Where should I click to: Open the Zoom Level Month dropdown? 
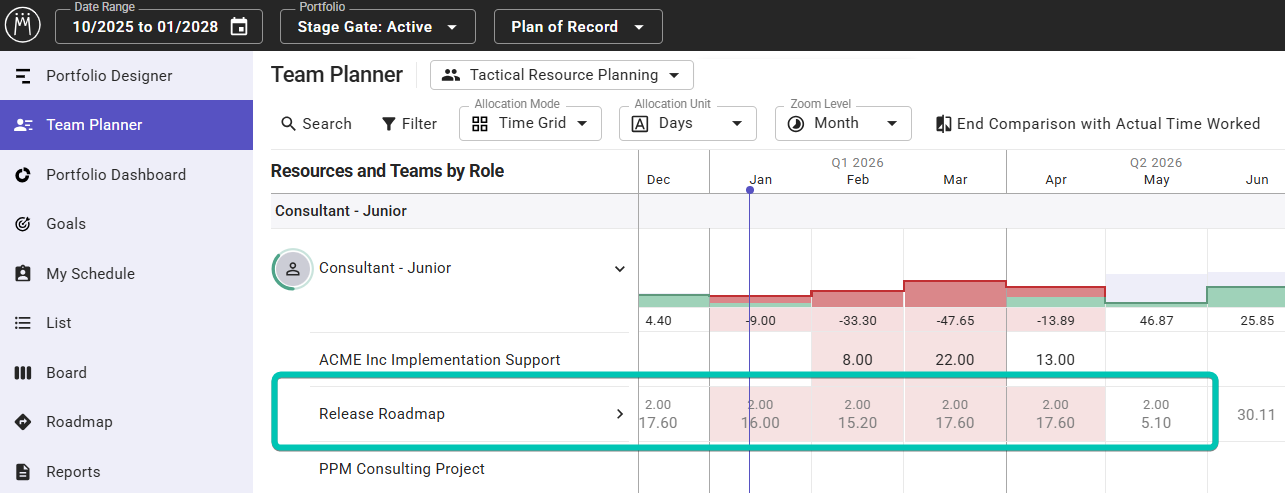click(842, 123)
